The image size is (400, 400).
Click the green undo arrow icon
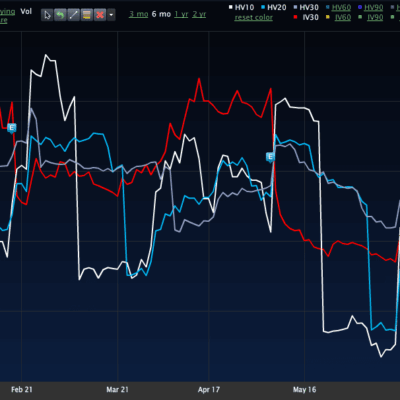(x=60, y=15)
